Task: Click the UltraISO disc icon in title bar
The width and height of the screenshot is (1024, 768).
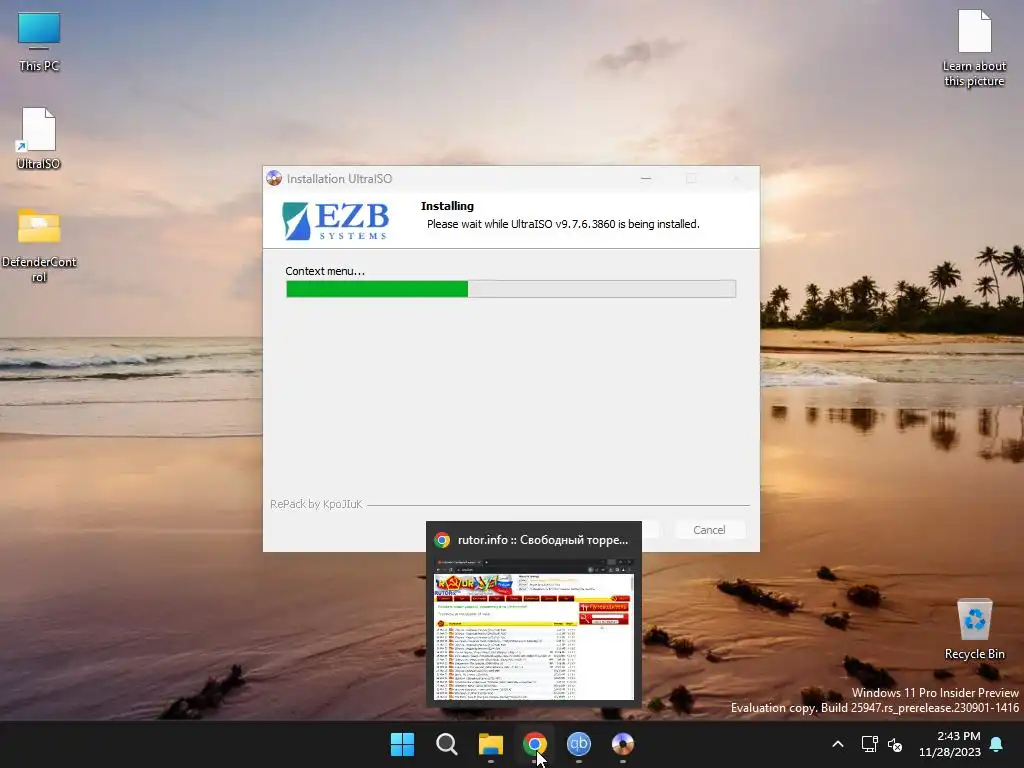Action: point(274,178)
